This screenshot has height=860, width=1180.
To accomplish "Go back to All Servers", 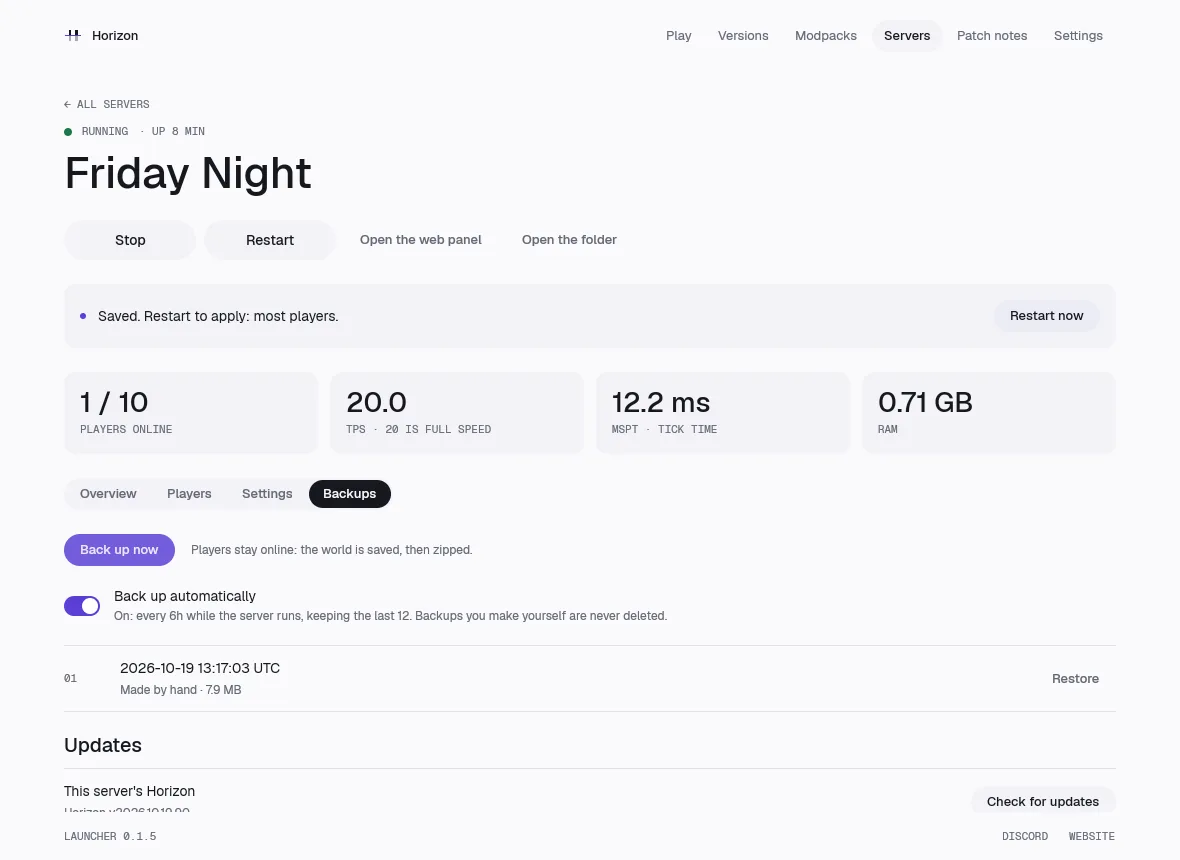I will 107,105.
